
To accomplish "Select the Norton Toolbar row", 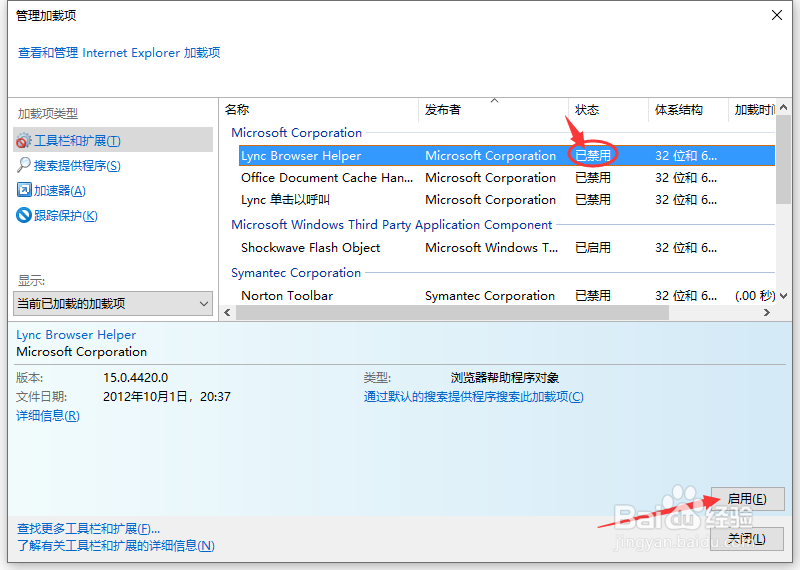I will [507, 295].
